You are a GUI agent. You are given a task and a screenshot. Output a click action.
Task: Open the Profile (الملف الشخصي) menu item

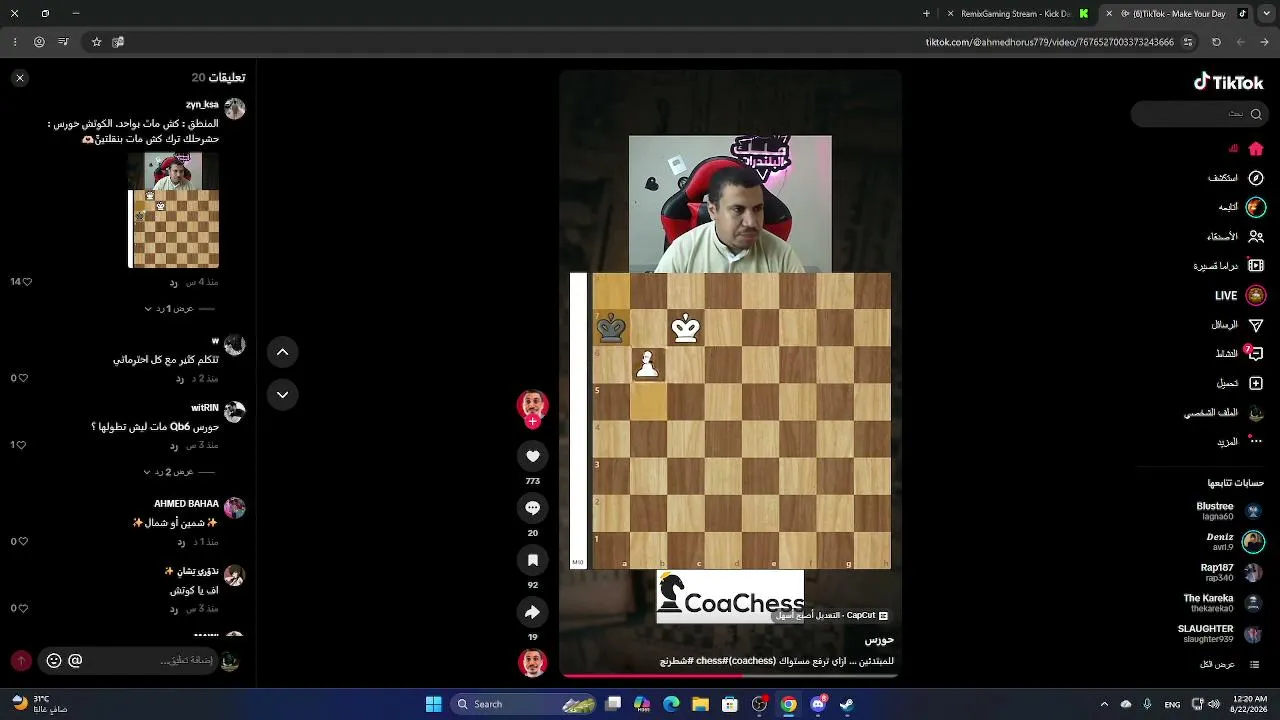pyautogui.click(x=1224, y=413)
